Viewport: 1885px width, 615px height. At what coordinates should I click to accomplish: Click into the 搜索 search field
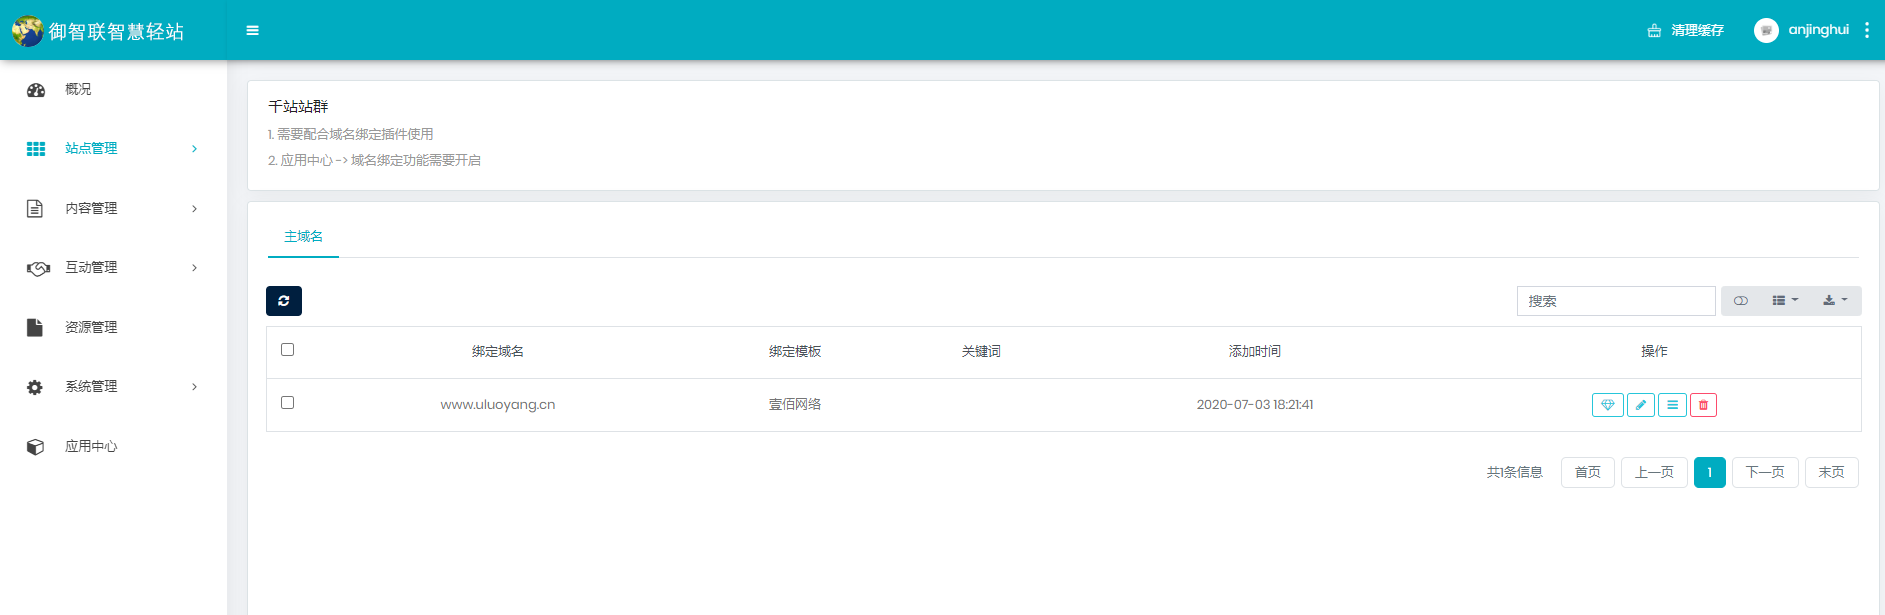(x=1615, y=301)
